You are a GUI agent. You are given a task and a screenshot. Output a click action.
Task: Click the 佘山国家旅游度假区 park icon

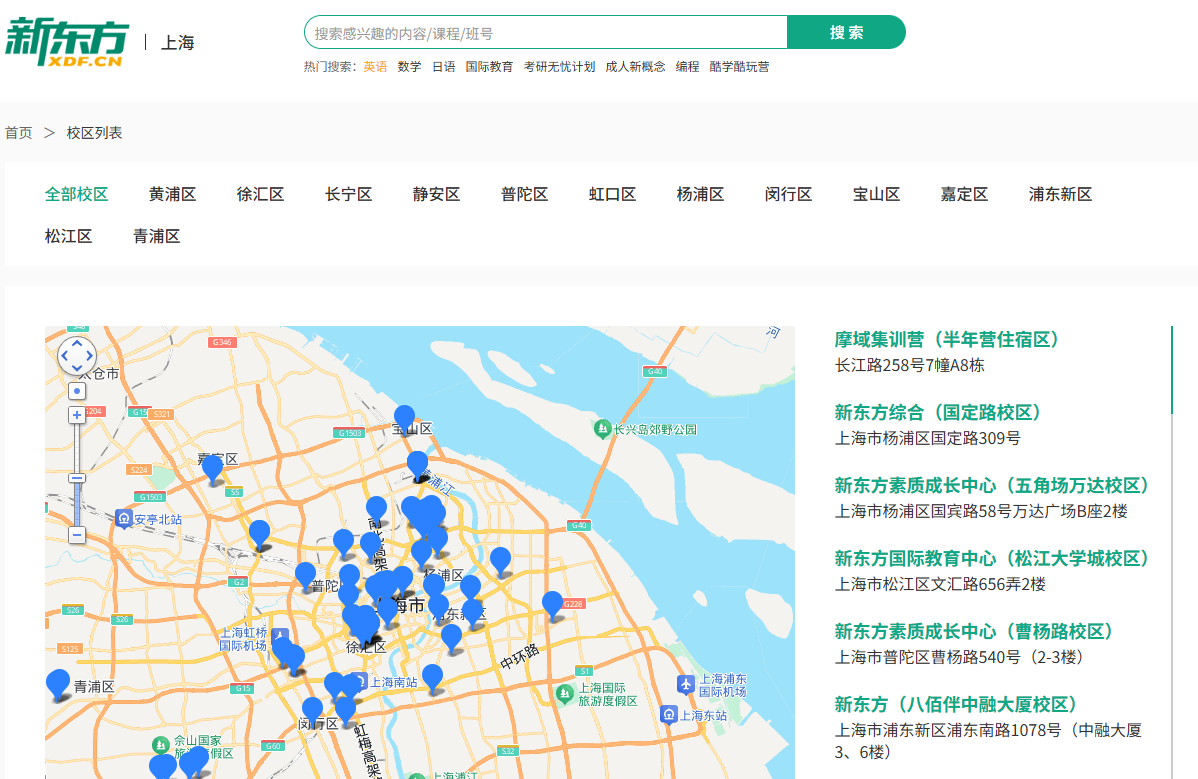[160, 745]
